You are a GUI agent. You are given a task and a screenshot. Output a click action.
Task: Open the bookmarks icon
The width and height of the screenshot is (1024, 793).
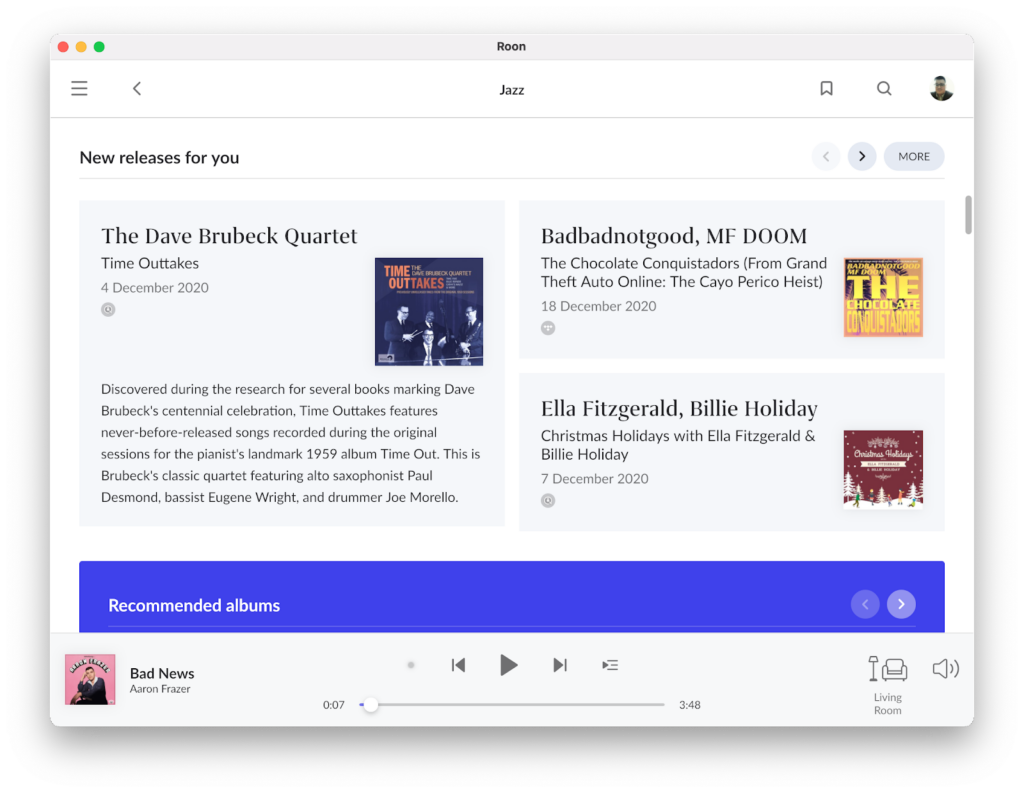(x=826, y=88)
